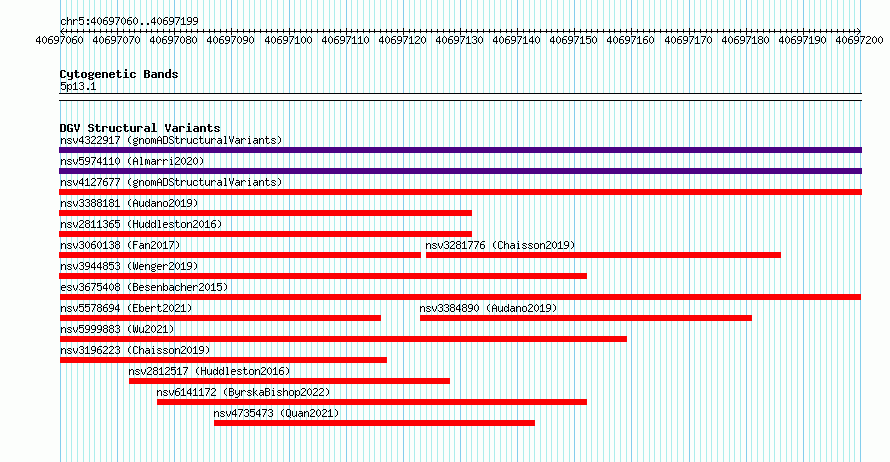Click ruler position 40697070
Screen dimensions: 890x462
pos(116,40)
